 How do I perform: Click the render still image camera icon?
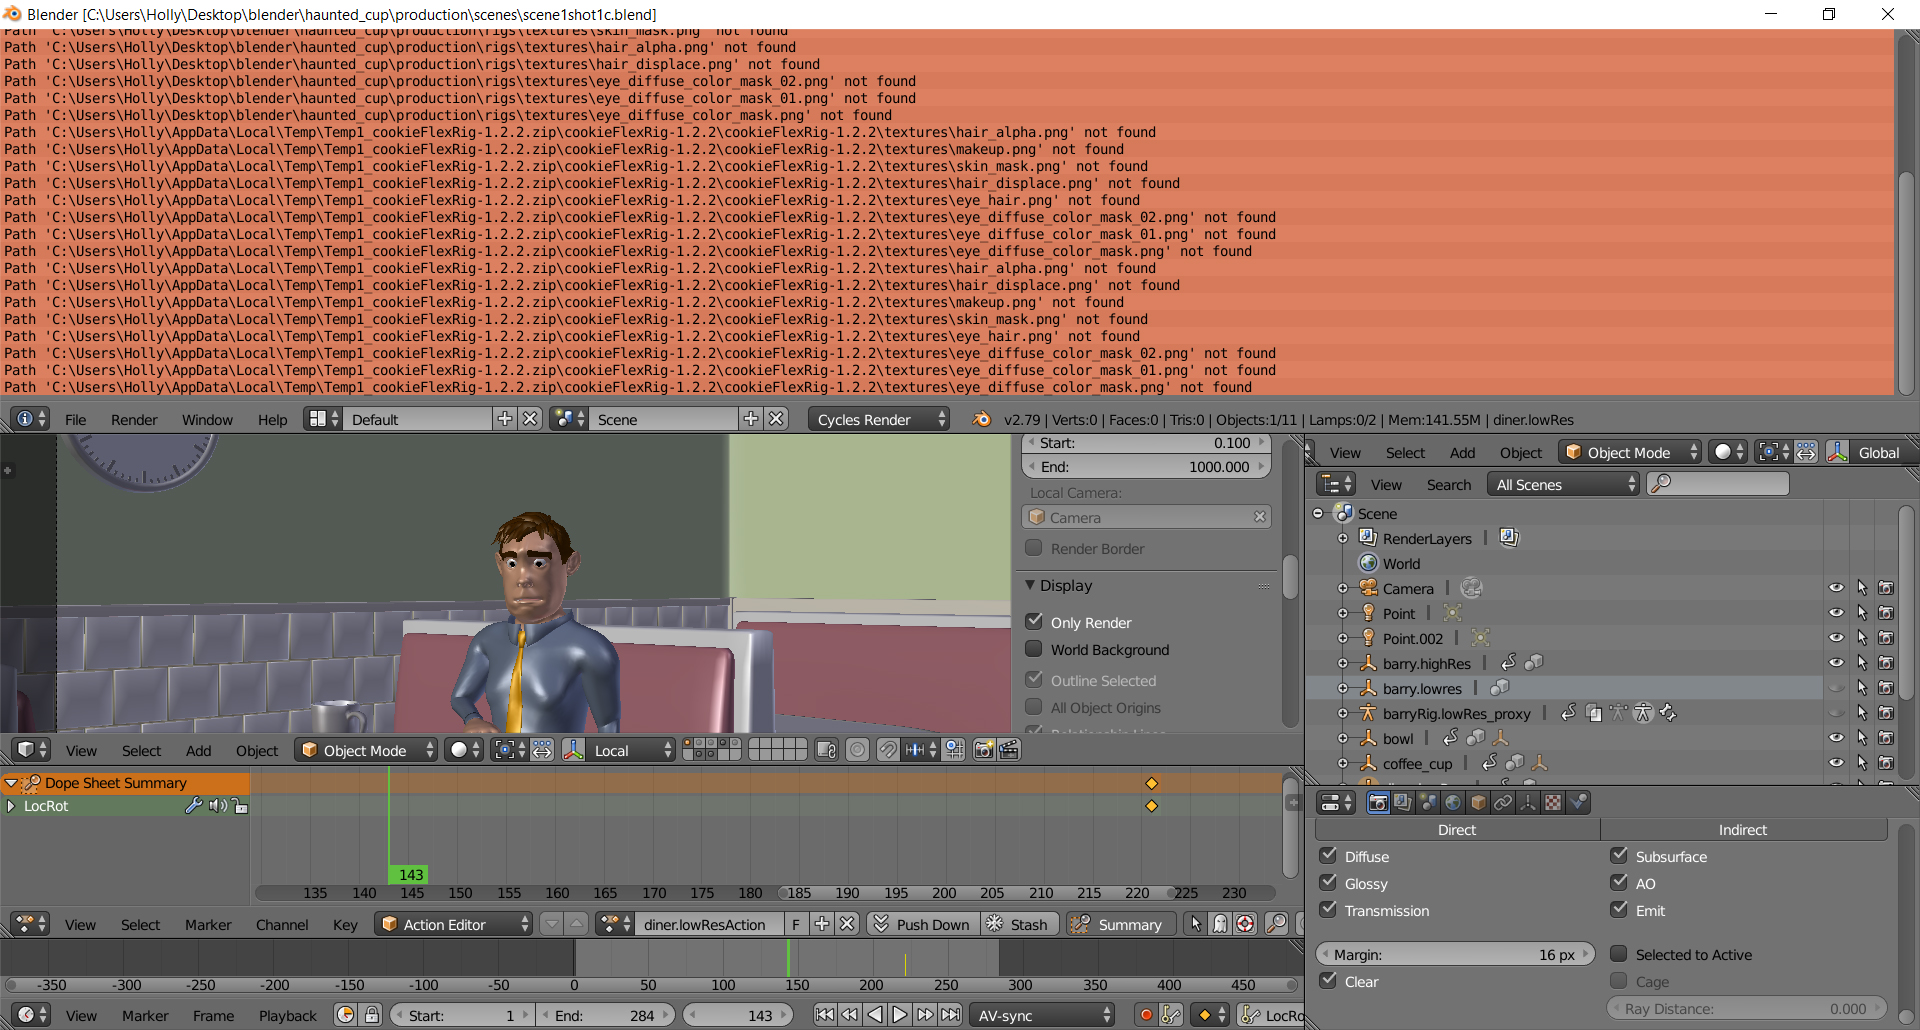(x=983, y=749)
